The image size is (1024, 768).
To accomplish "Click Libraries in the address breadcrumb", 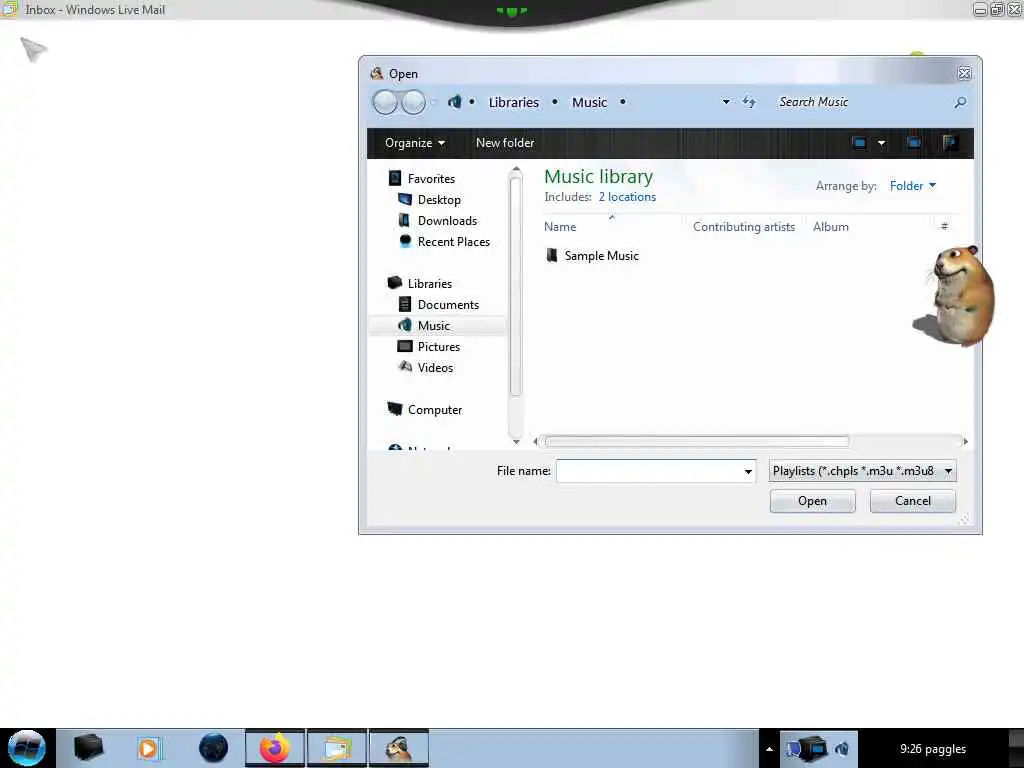I will [514, 103].
